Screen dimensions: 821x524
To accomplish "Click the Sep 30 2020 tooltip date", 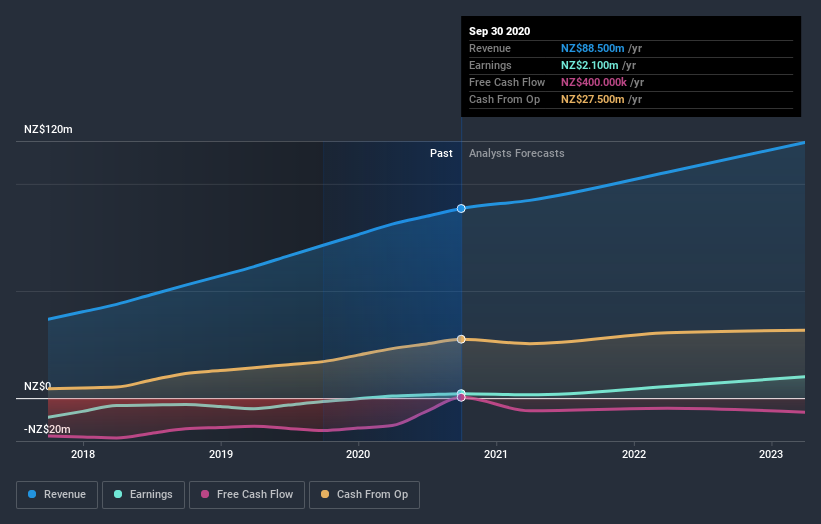I will [x=500, y=31].
